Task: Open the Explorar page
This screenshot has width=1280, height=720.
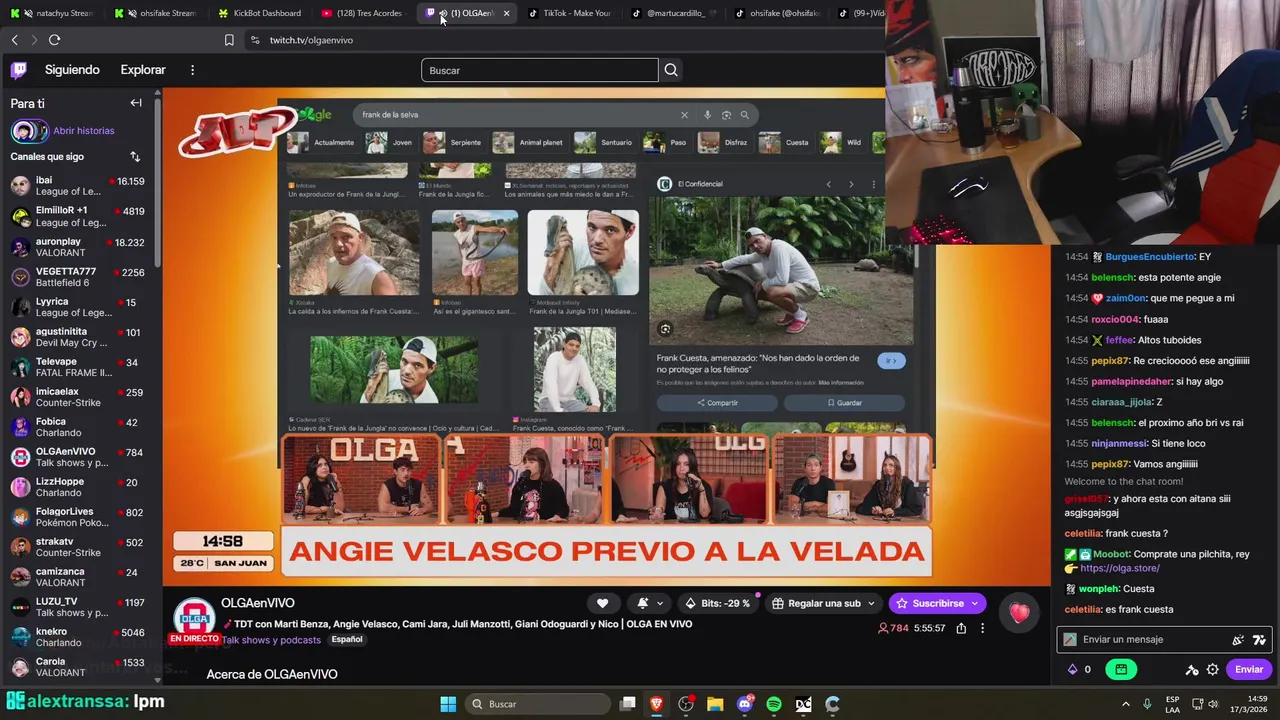Action: [x=143, y=70]
